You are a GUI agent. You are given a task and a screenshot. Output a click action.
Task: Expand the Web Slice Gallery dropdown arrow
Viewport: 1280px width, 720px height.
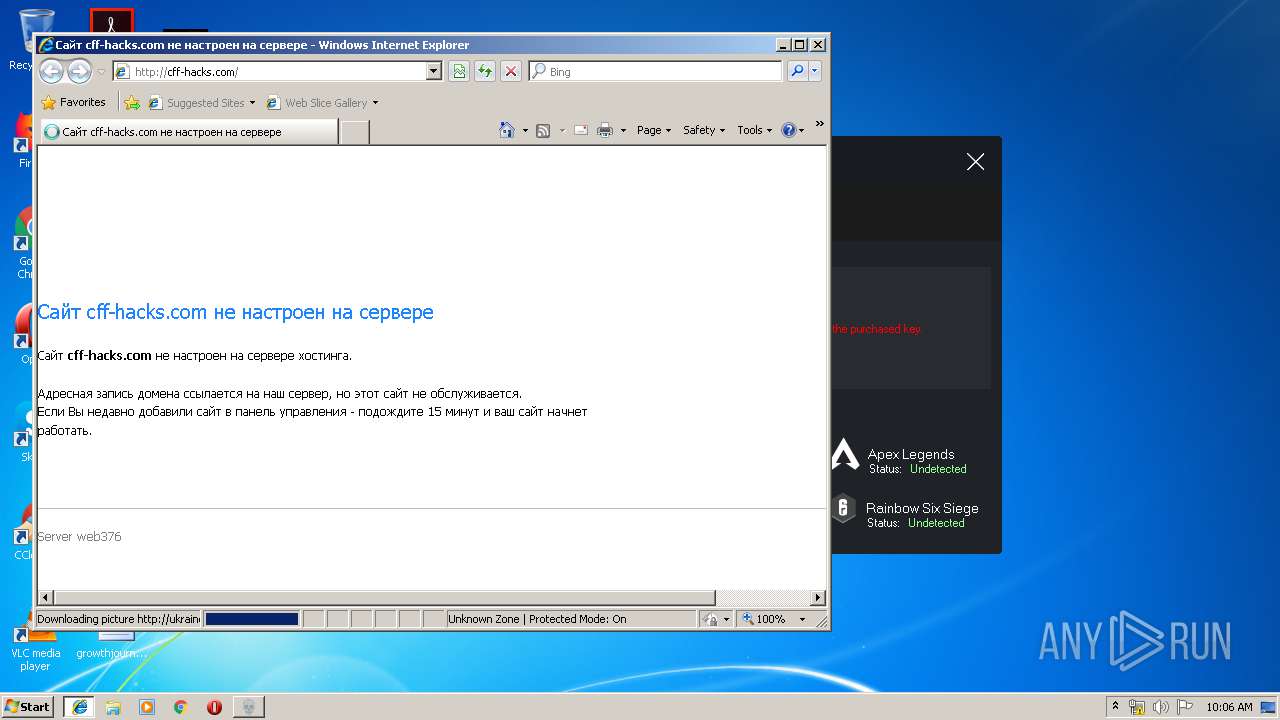376,102
